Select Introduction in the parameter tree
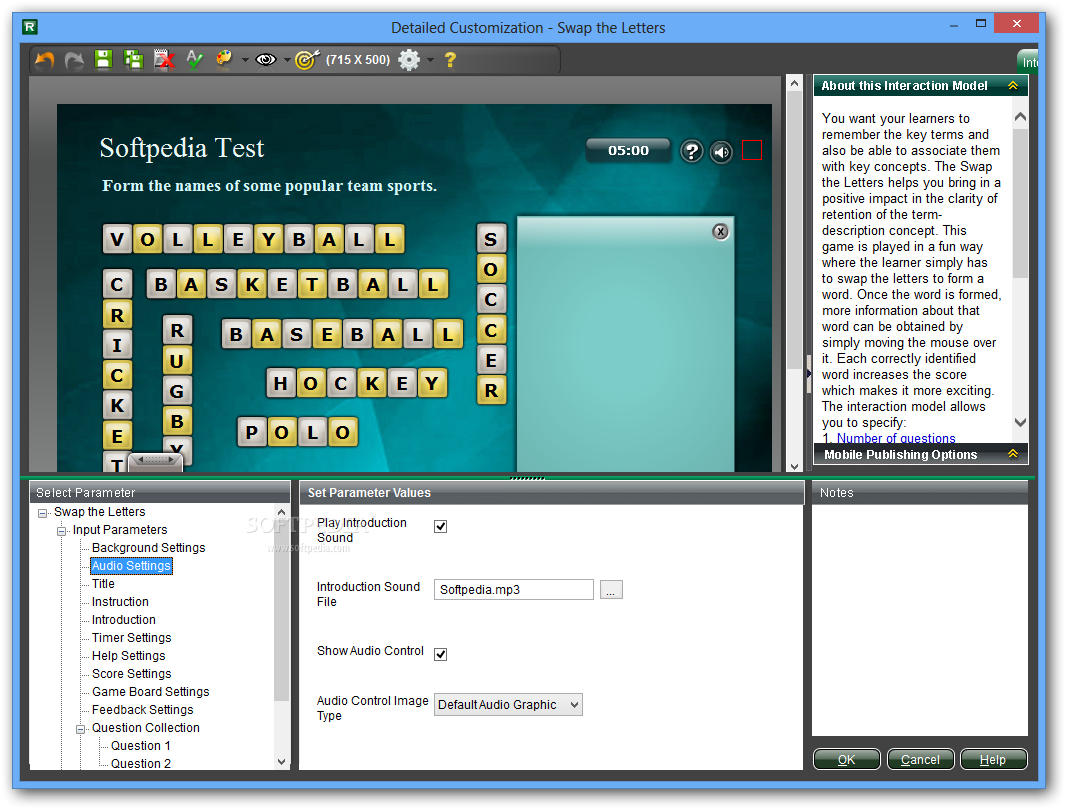This screenshot has height=809, width=1066. (x=124, y=620)
